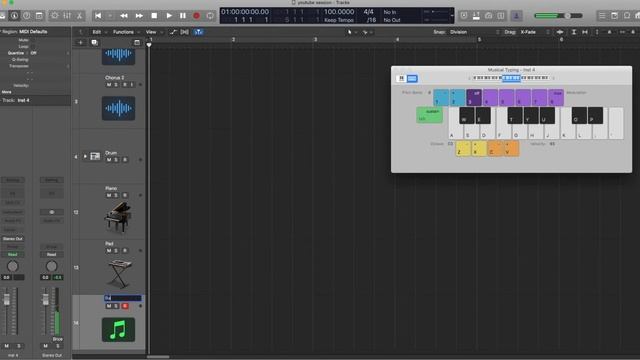Click the green Read automation button
The height and width of the screenshot is (360, 640).
pos(13,254)
